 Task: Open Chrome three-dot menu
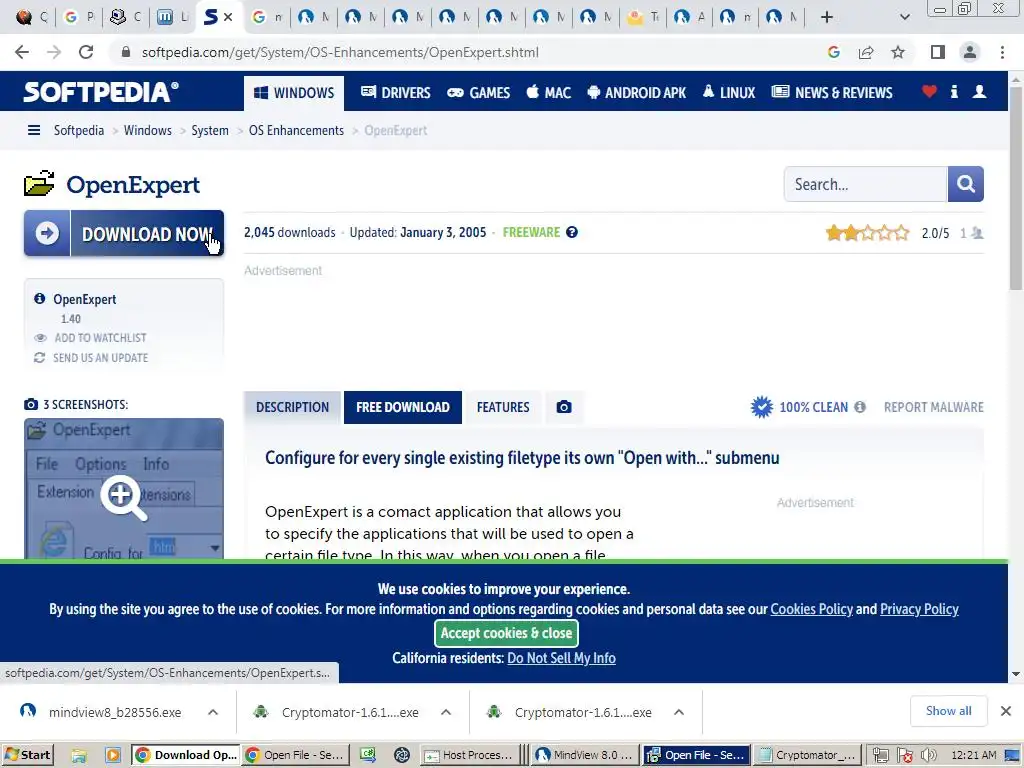(x=1002, y=52)
